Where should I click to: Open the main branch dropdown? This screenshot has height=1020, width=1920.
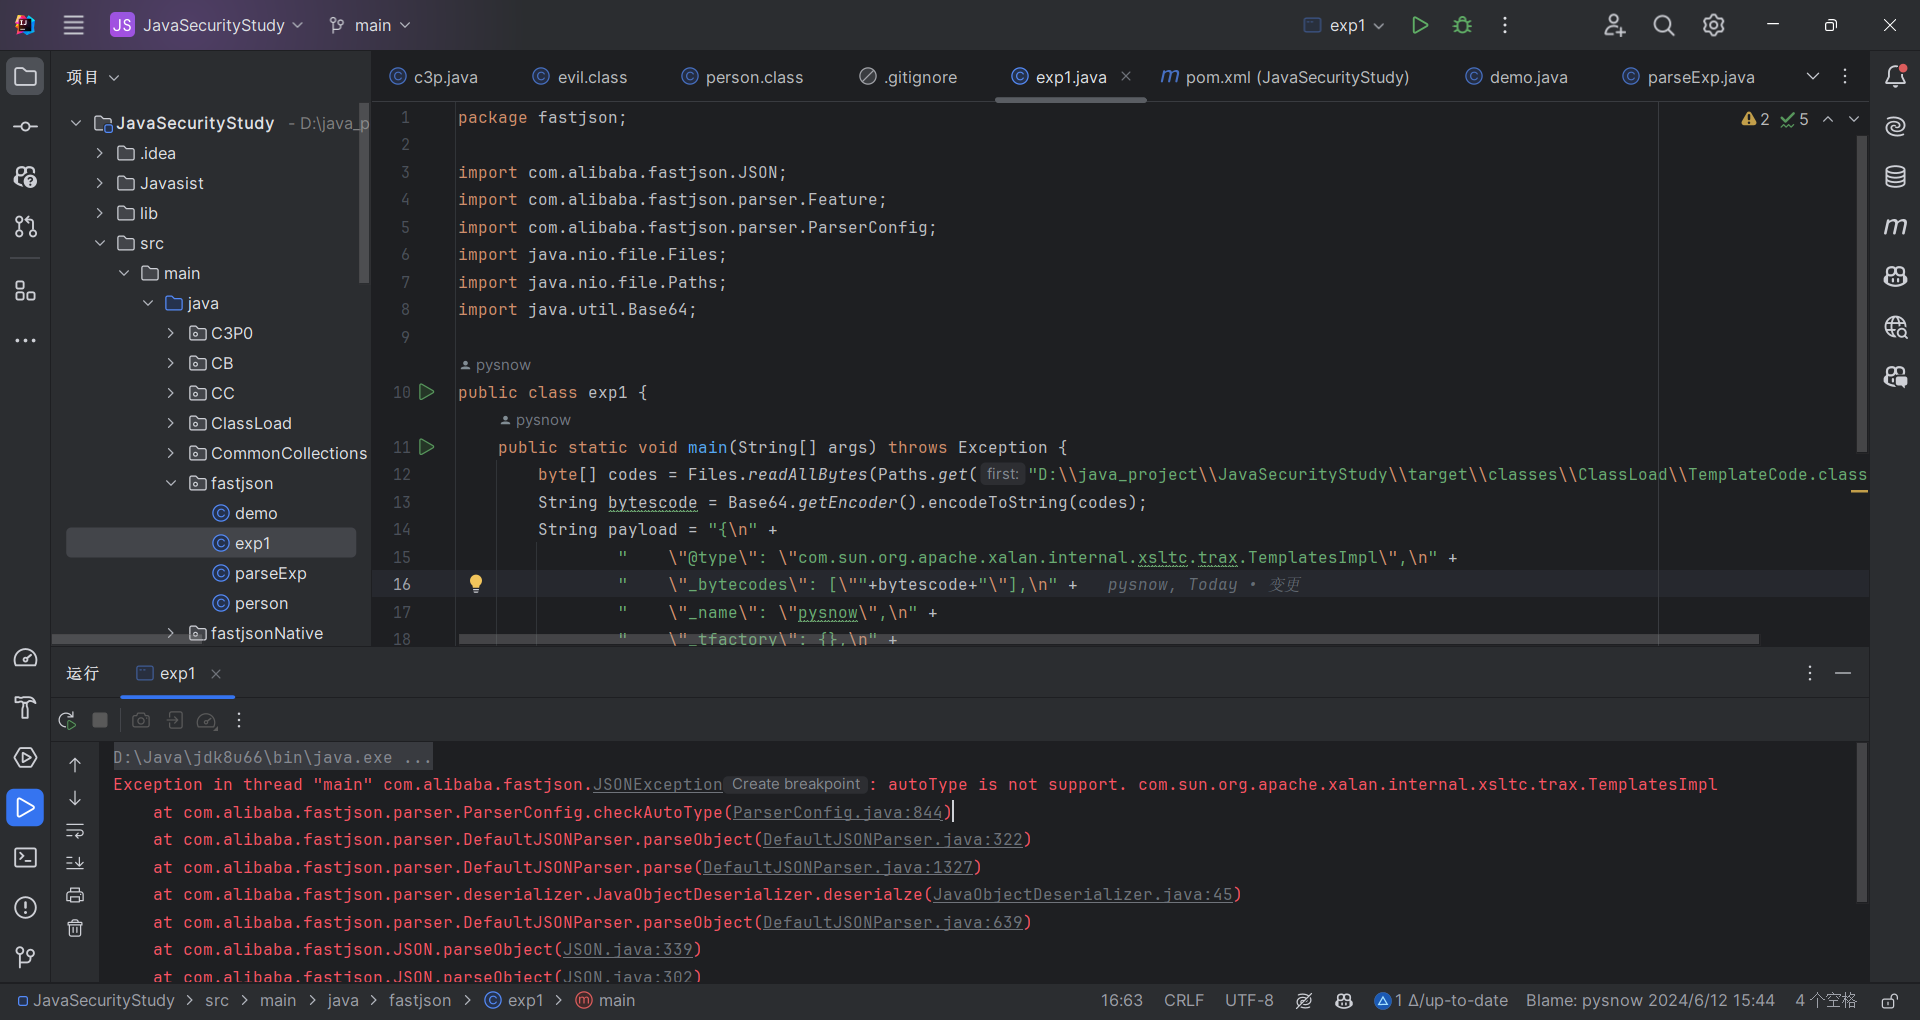[370, 25]
